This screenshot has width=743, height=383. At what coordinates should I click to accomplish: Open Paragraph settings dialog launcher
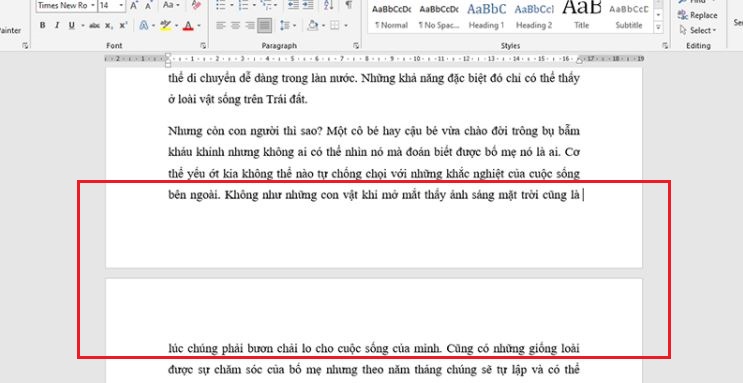(356, 46)
